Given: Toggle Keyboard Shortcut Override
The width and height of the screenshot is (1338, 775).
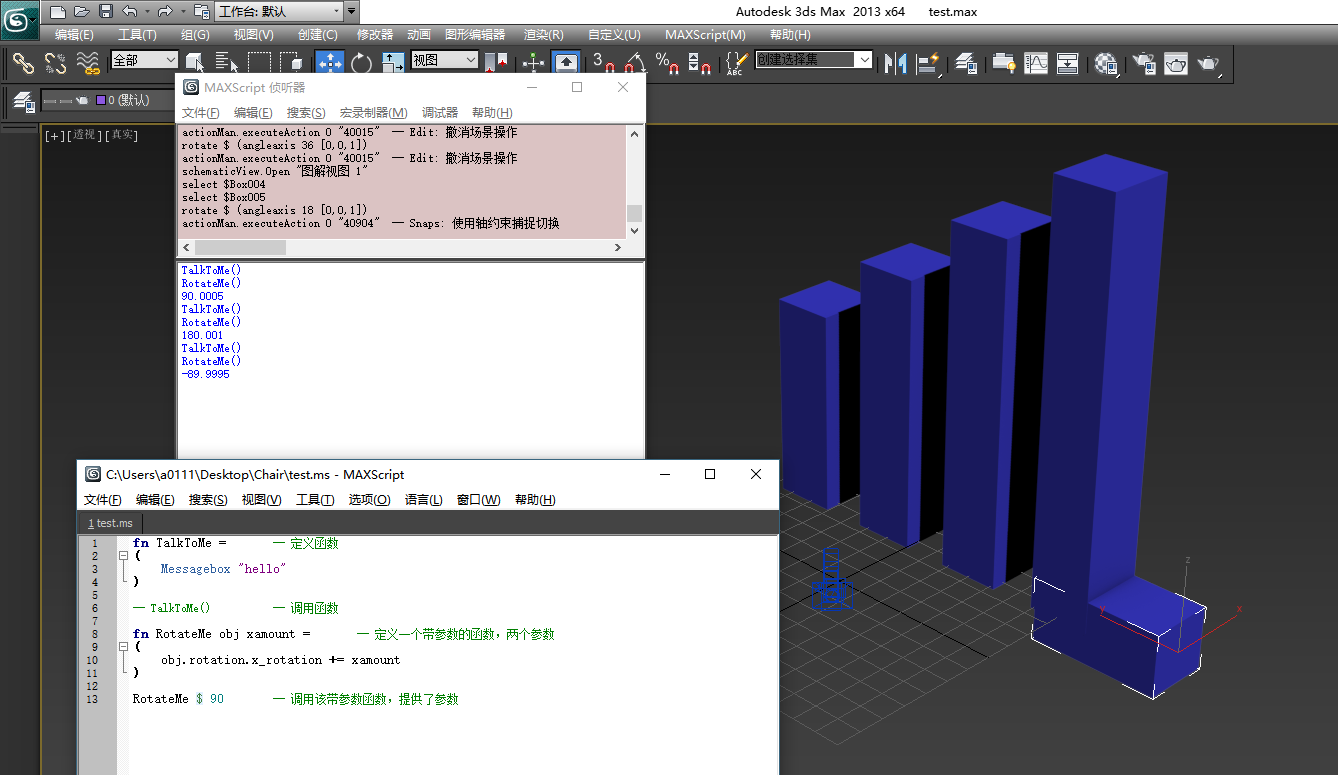Looking at the screenshot, I should click(x=566, y=63).
